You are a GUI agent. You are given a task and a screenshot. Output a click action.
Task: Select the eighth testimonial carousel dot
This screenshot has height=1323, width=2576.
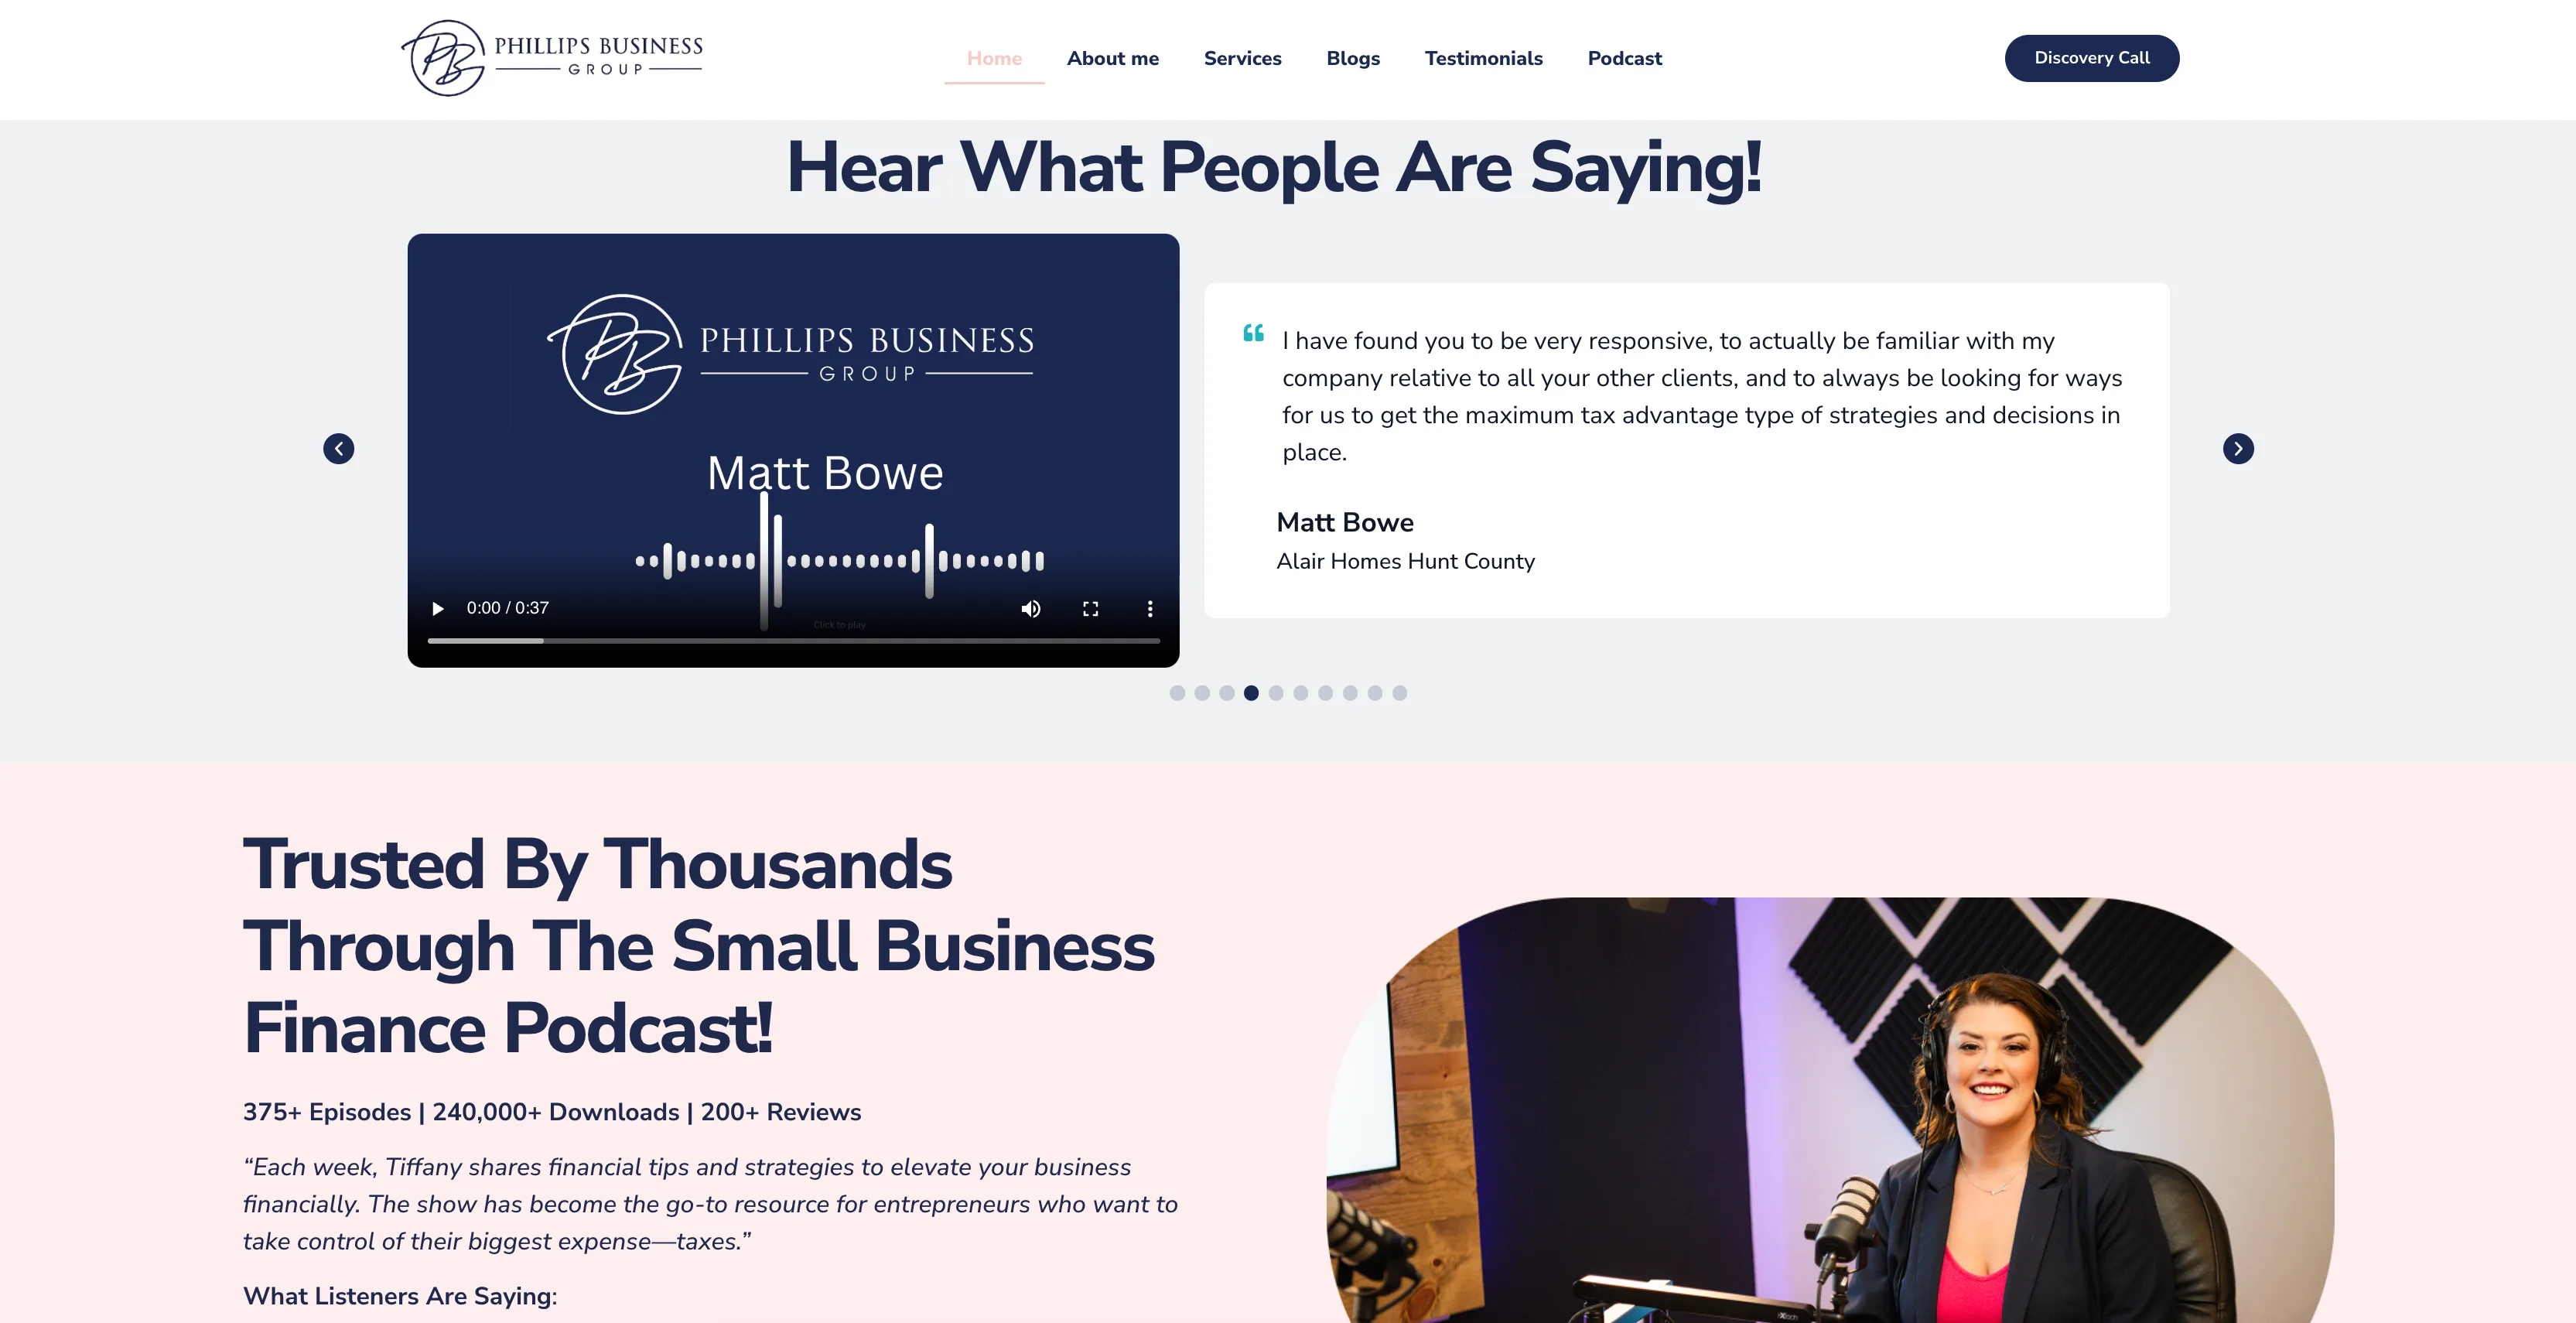pyautogui.click(x=1350, y=693)
